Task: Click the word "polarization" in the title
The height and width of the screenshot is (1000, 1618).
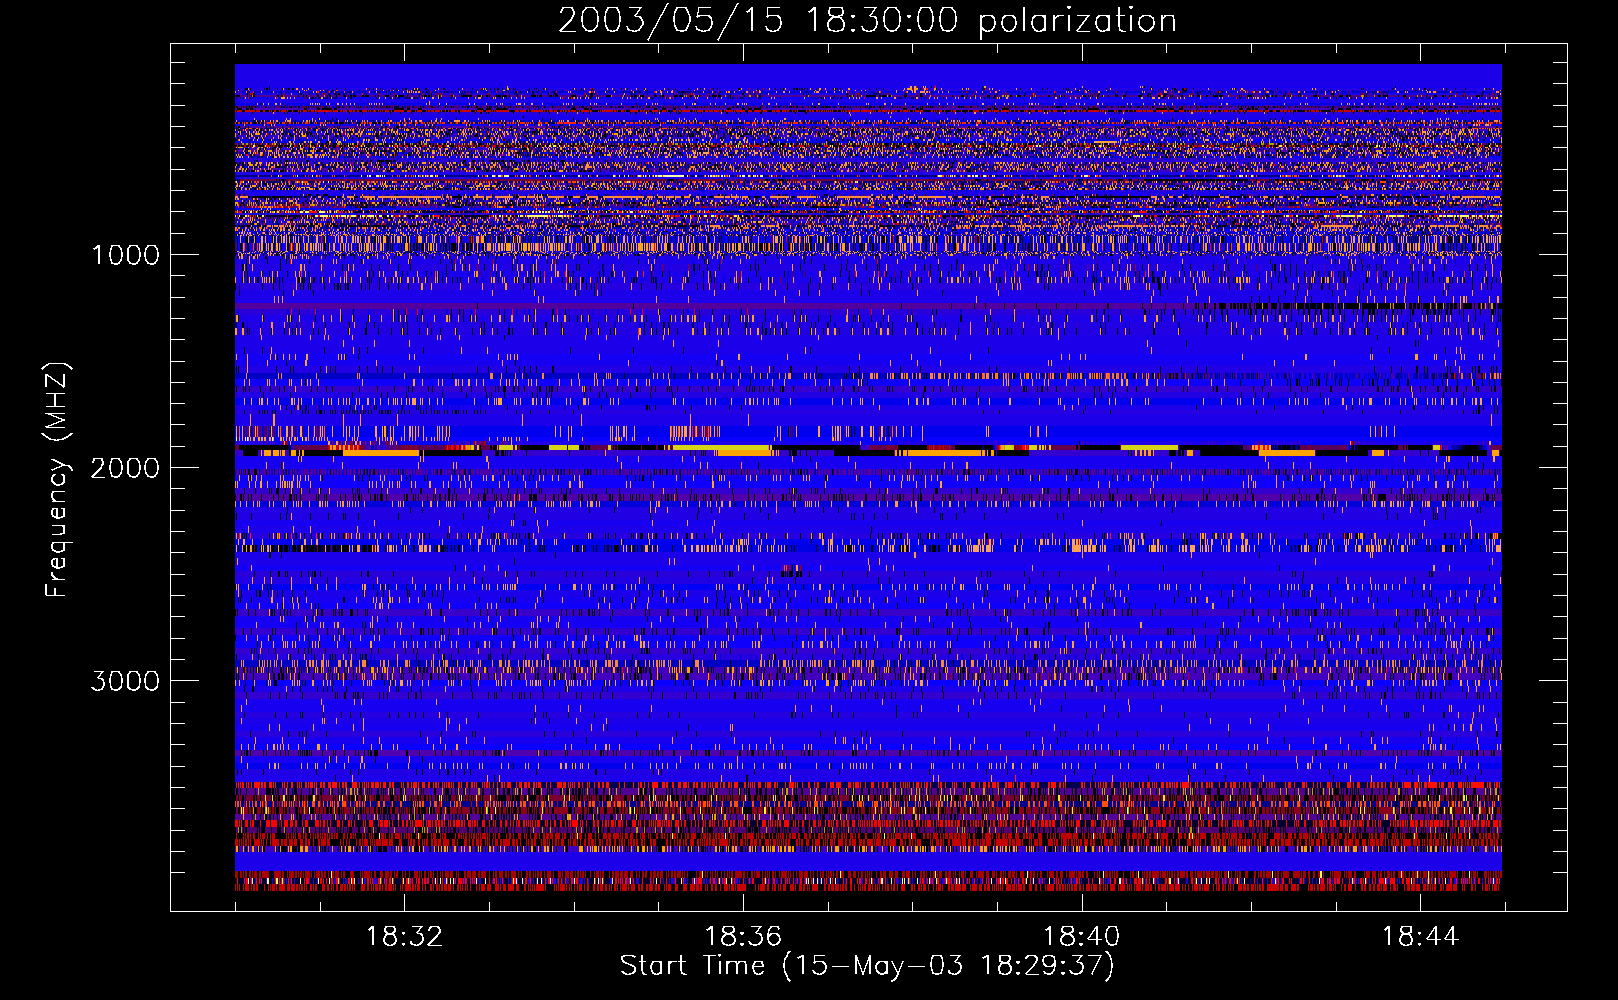Action: [1077, 20]
